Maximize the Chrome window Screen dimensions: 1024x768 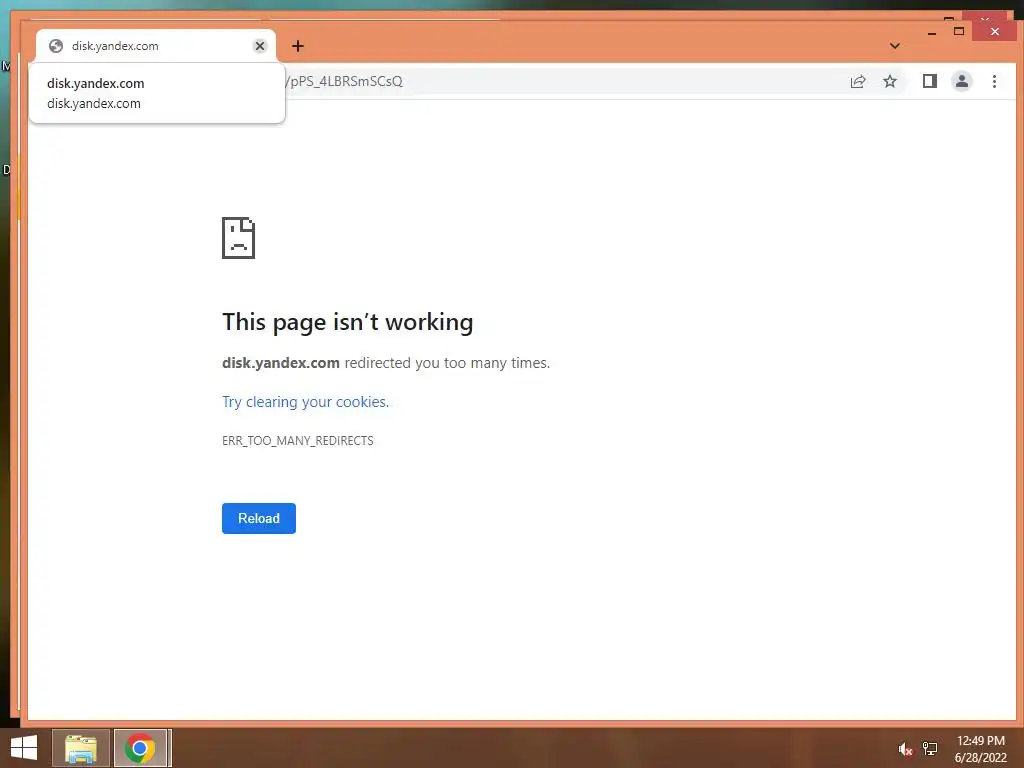[x=959, y=31]
